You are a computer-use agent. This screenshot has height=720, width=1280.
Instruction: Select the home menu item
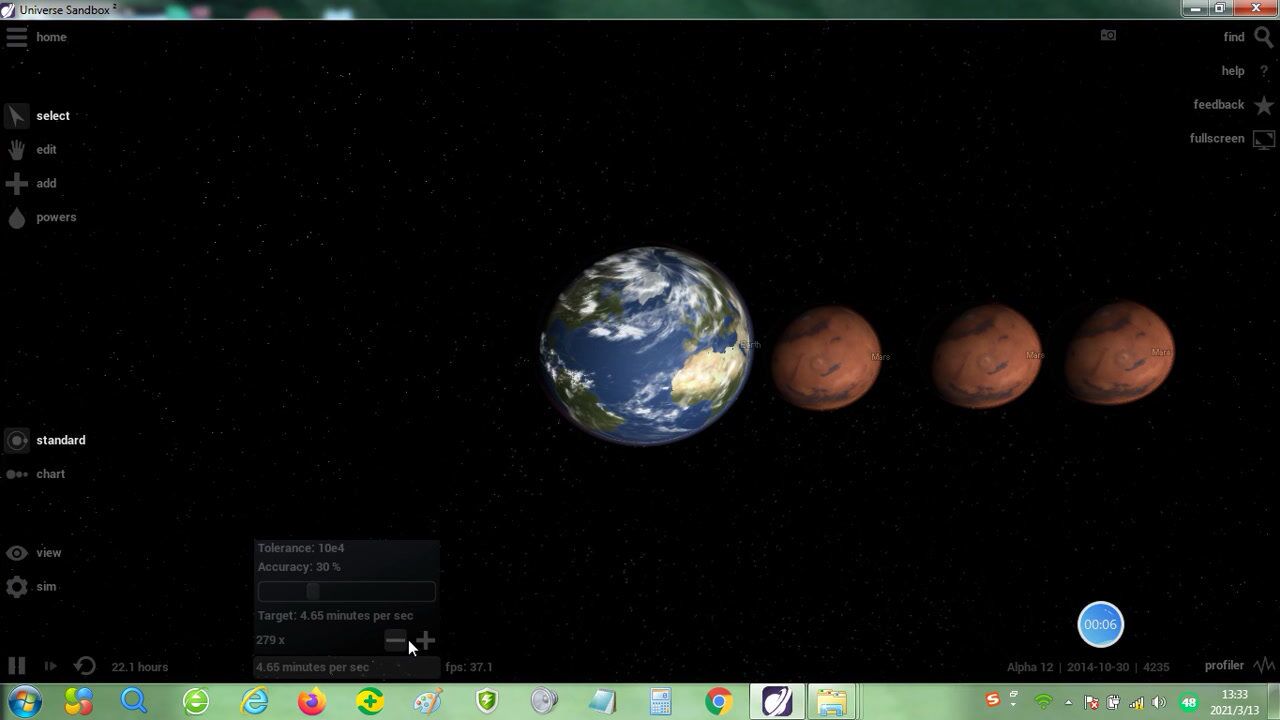tap(51, 37)
